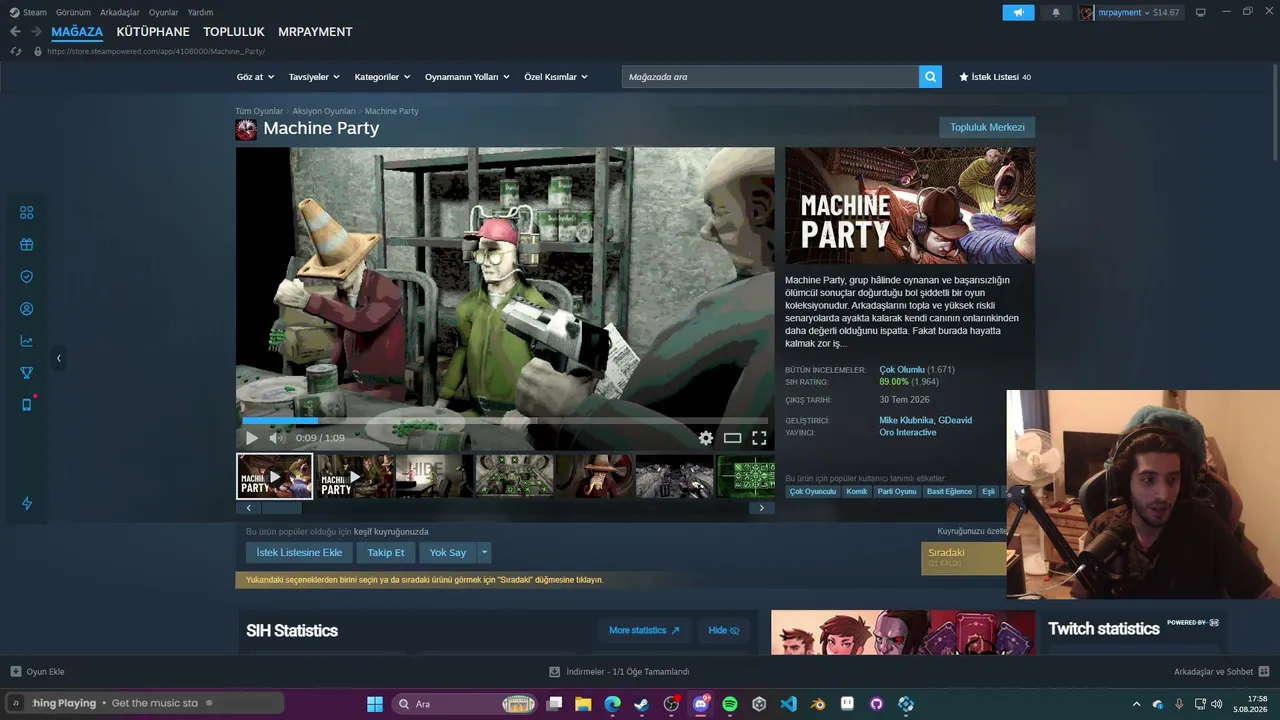Click the Takip Et button
This screenshot has width=1280, height=720.
(x=386, y=552)
